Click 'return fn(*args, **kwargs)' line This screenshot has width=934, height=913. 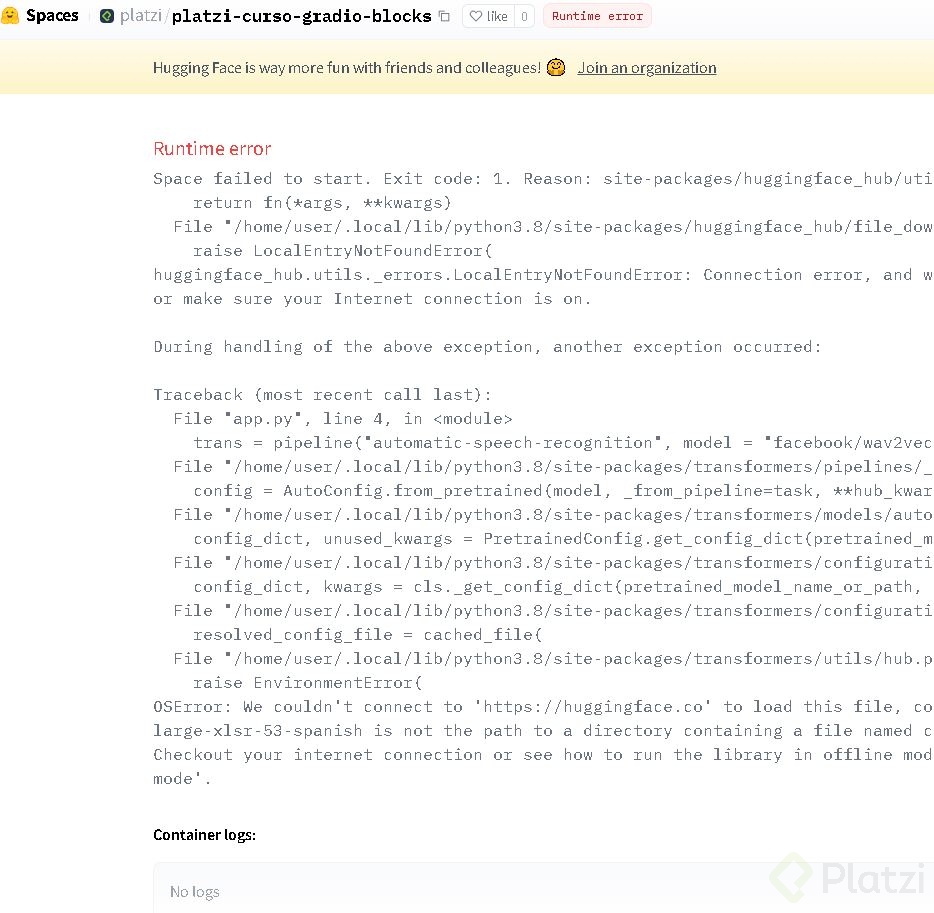click(x=322, y=202)
